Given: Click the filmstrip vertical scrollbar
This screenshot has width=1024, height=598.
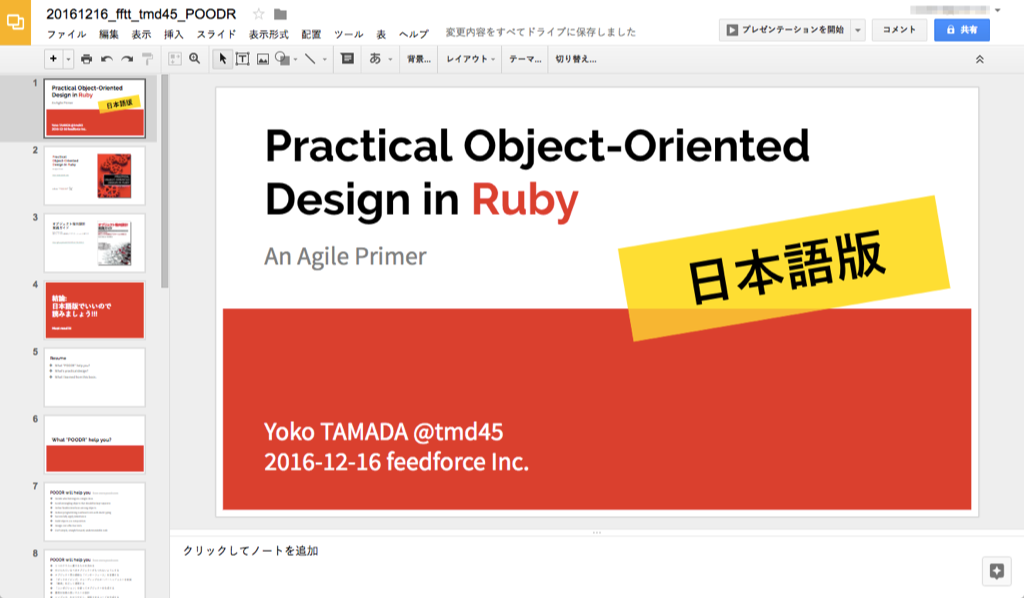Looking at the screenshot, I should 165,181.
